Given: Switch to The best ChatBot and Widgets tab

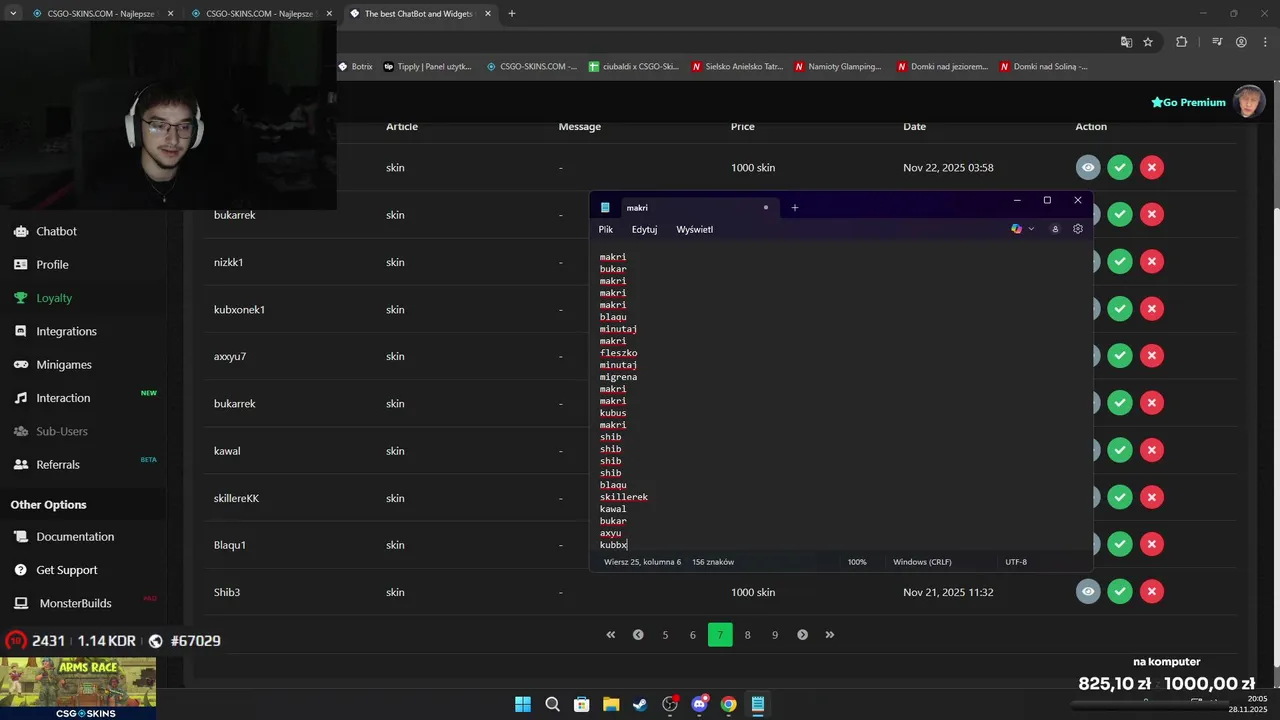Looking at the screenshot, I should pos(418,14).
